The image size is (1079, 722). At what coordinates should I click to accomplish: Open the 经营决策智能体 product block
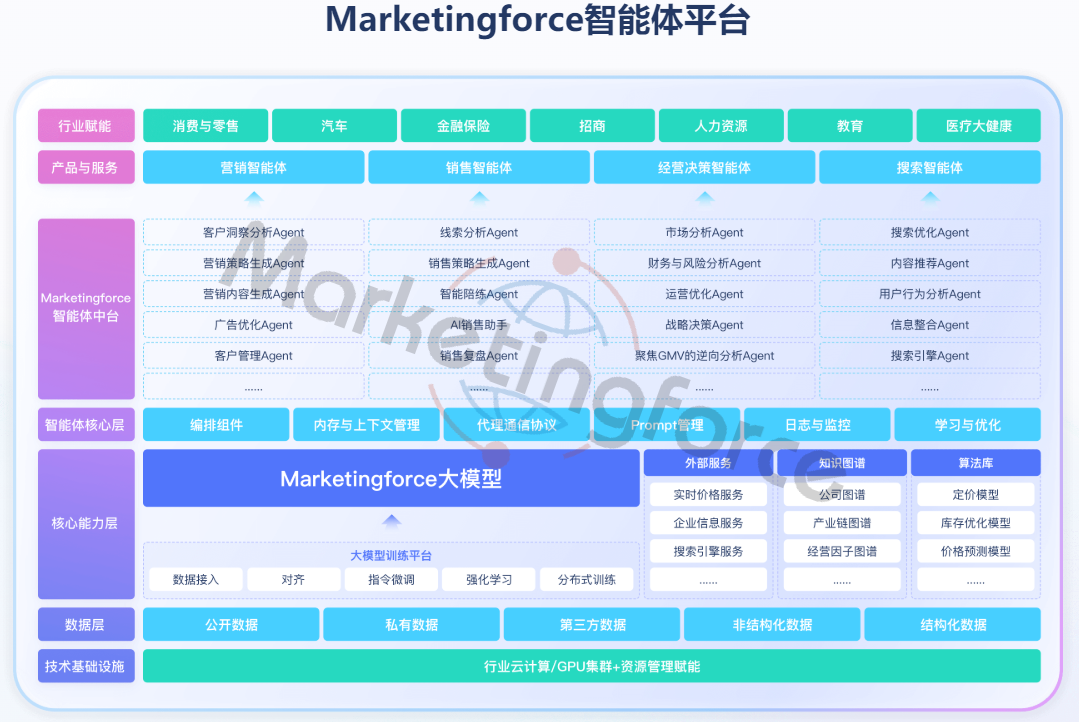click(704, 167)
